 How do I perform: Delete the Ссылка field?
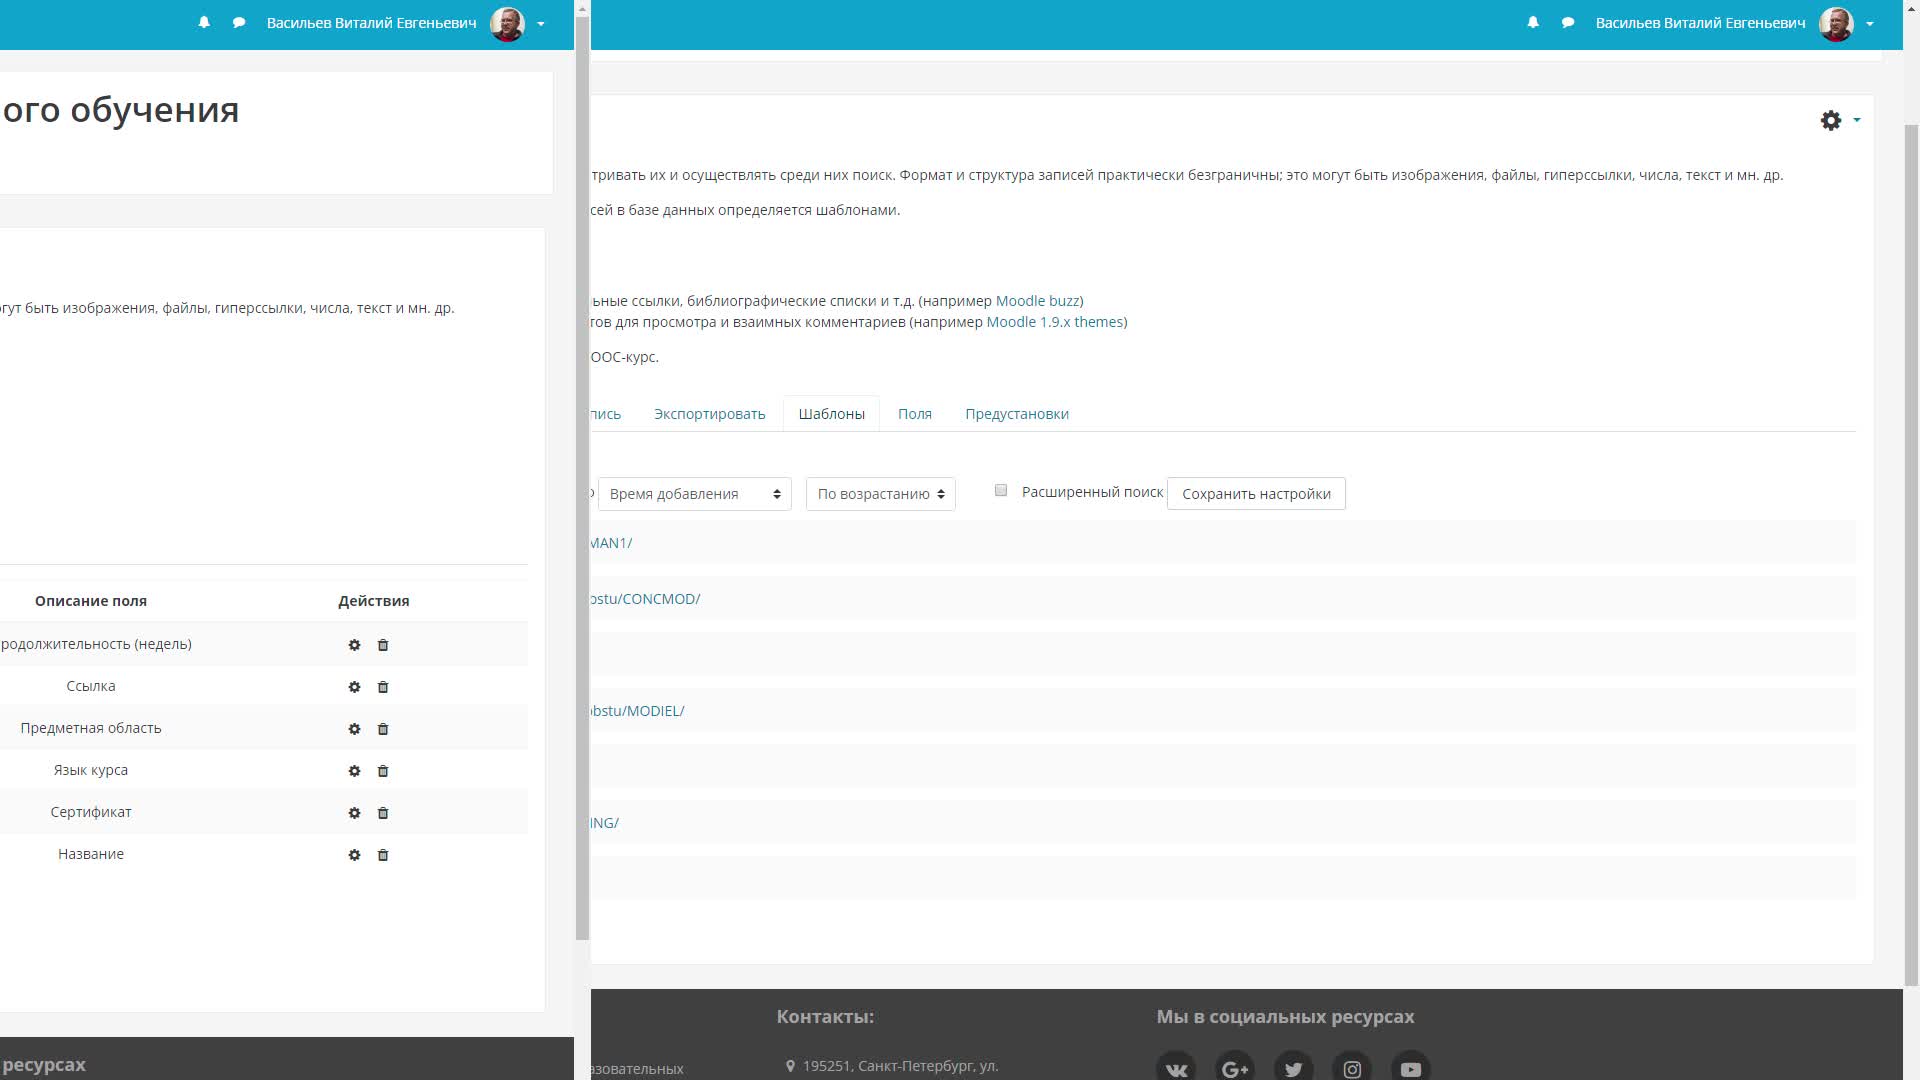(383, 687)
